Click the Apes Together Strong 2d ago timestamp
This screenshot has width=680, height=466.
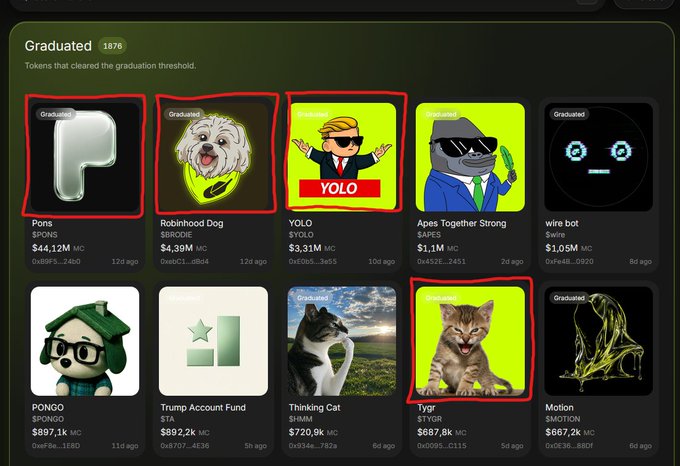pos(512,262)
